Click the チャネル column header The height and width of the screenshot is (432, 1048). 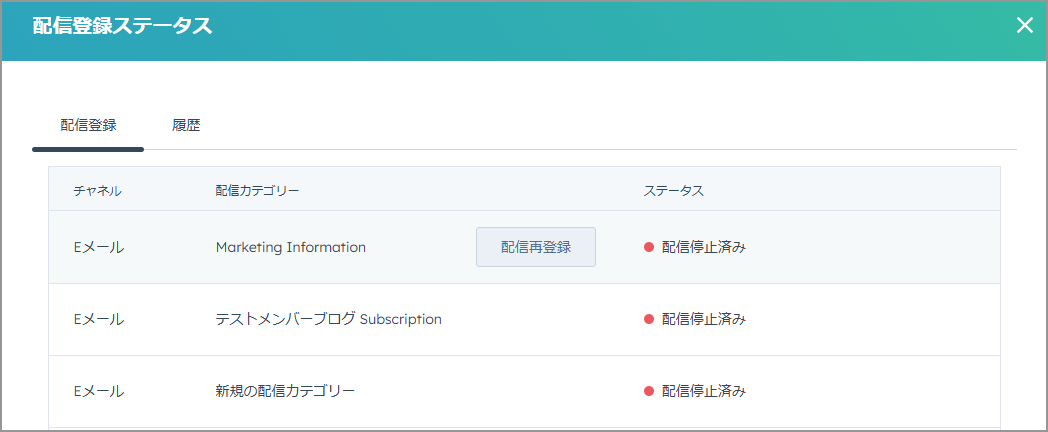(x=98, y=191)
